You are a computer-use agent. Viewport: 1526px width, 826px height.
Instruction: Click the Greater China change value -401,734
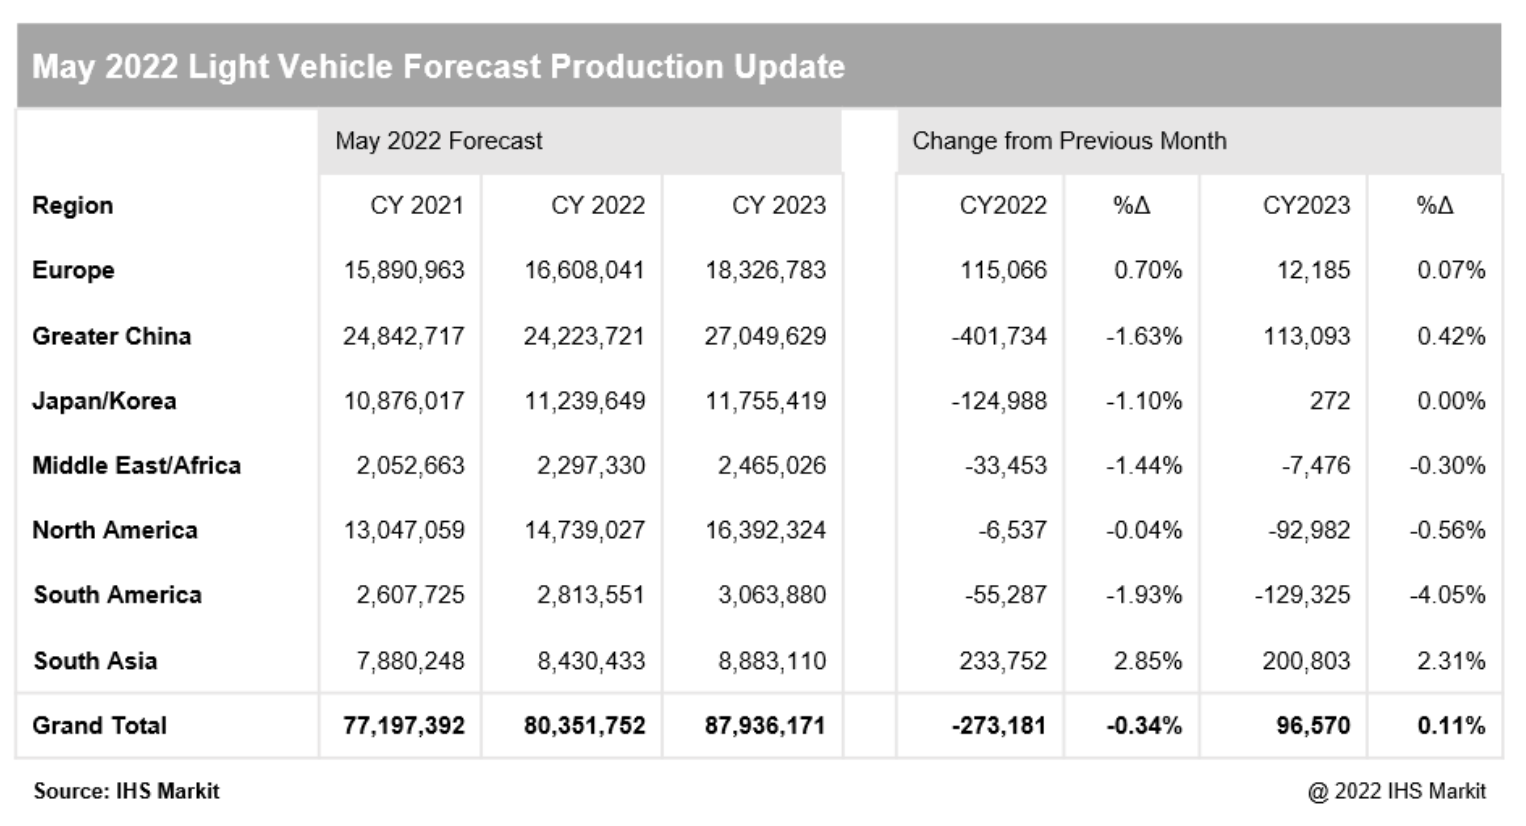998,336
